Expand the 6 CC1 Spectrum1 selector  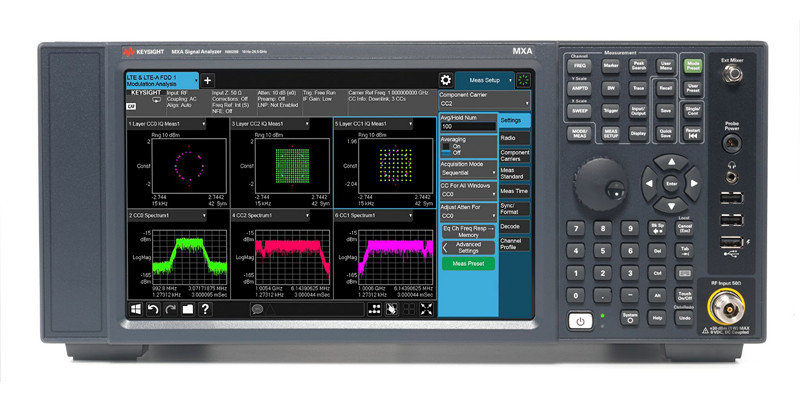pos(373,216)
